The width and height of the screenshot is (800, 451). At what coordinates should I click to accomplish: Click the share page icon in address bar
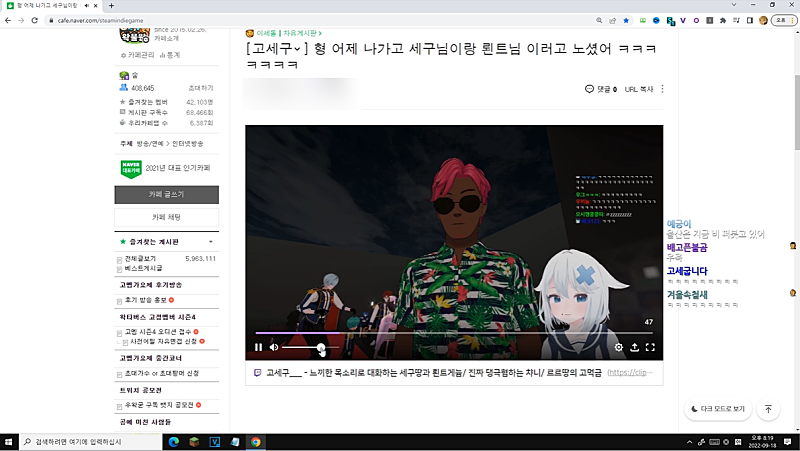click(612, 20)
